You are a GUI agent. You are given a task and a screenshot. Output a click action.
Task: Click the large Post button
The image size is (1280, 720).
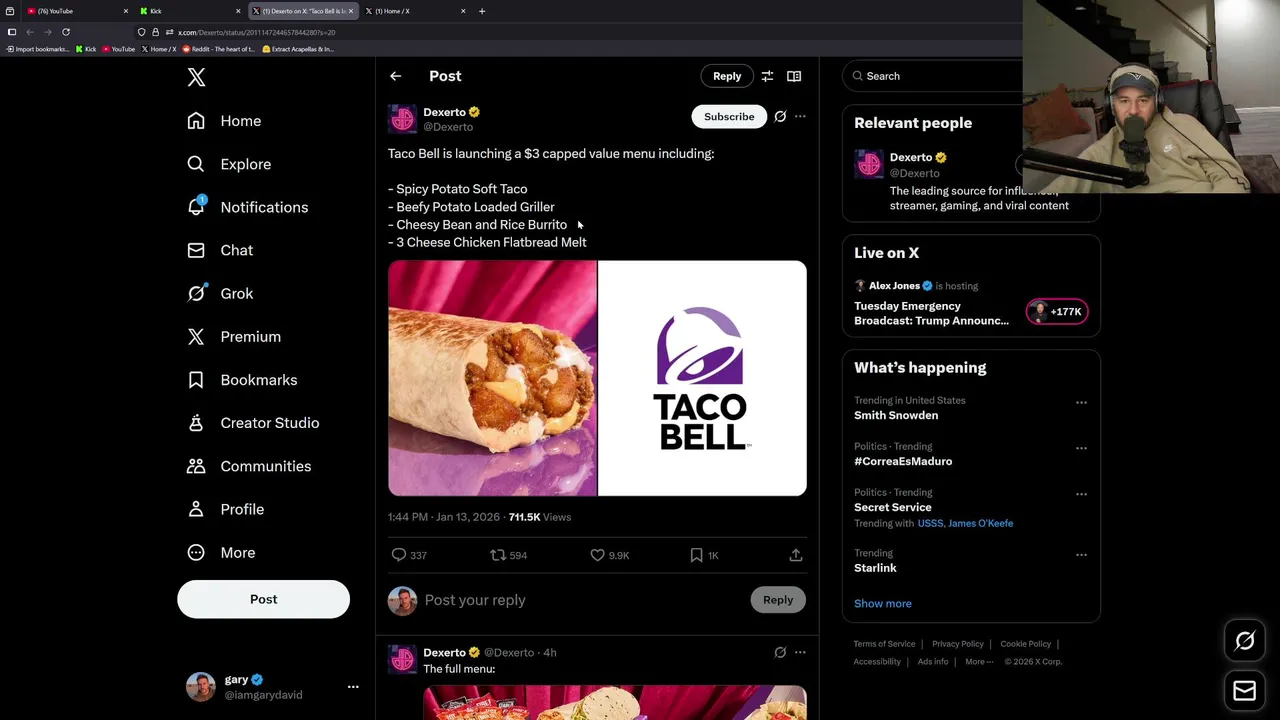(263, 599)
